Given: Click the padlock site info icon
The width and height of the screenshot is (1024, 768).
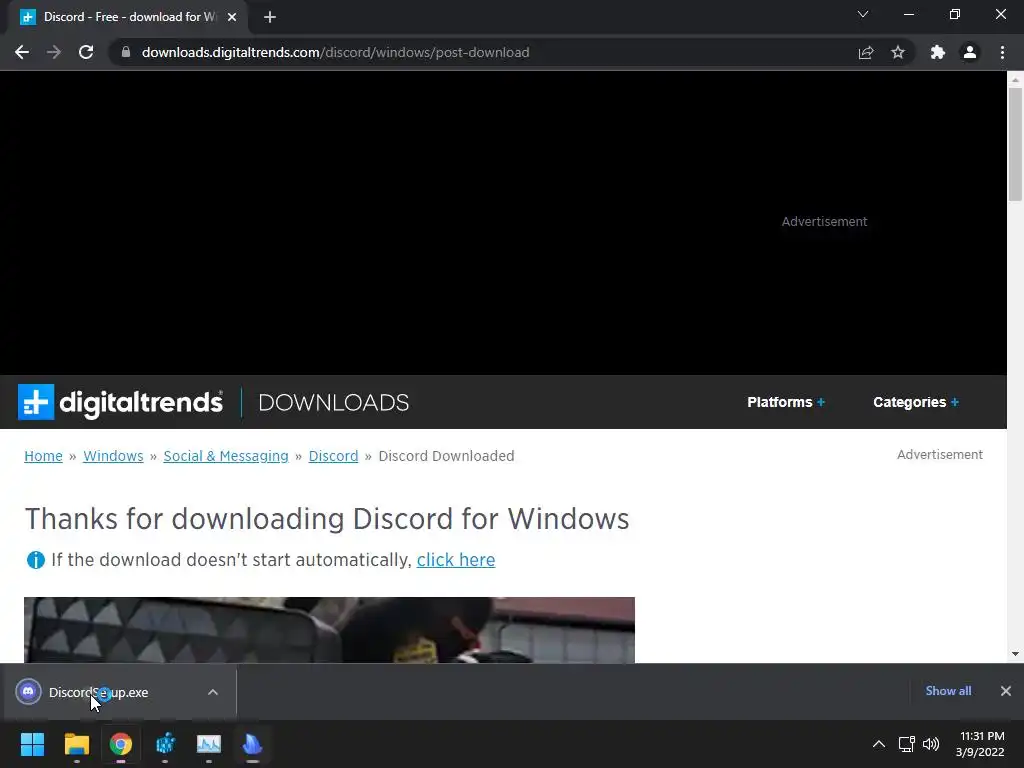Looking at the screenshot, I should point(126,52).
